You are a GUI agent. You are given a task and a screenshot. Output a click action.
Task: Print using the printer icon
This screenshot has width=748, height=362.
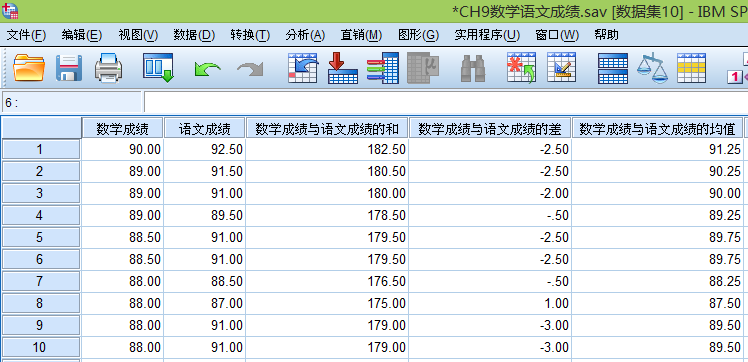click(108, 68)
